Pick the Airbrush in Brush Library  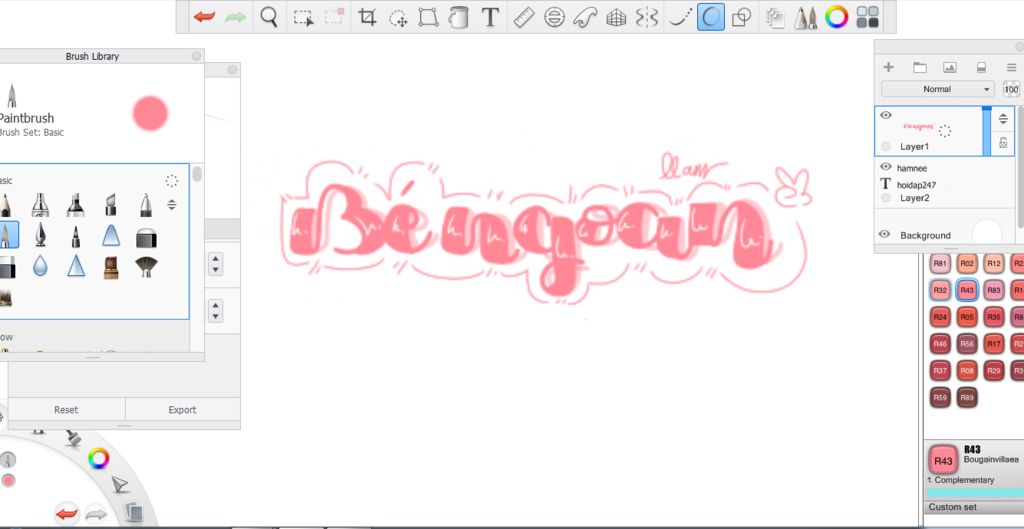click(40, 205)
